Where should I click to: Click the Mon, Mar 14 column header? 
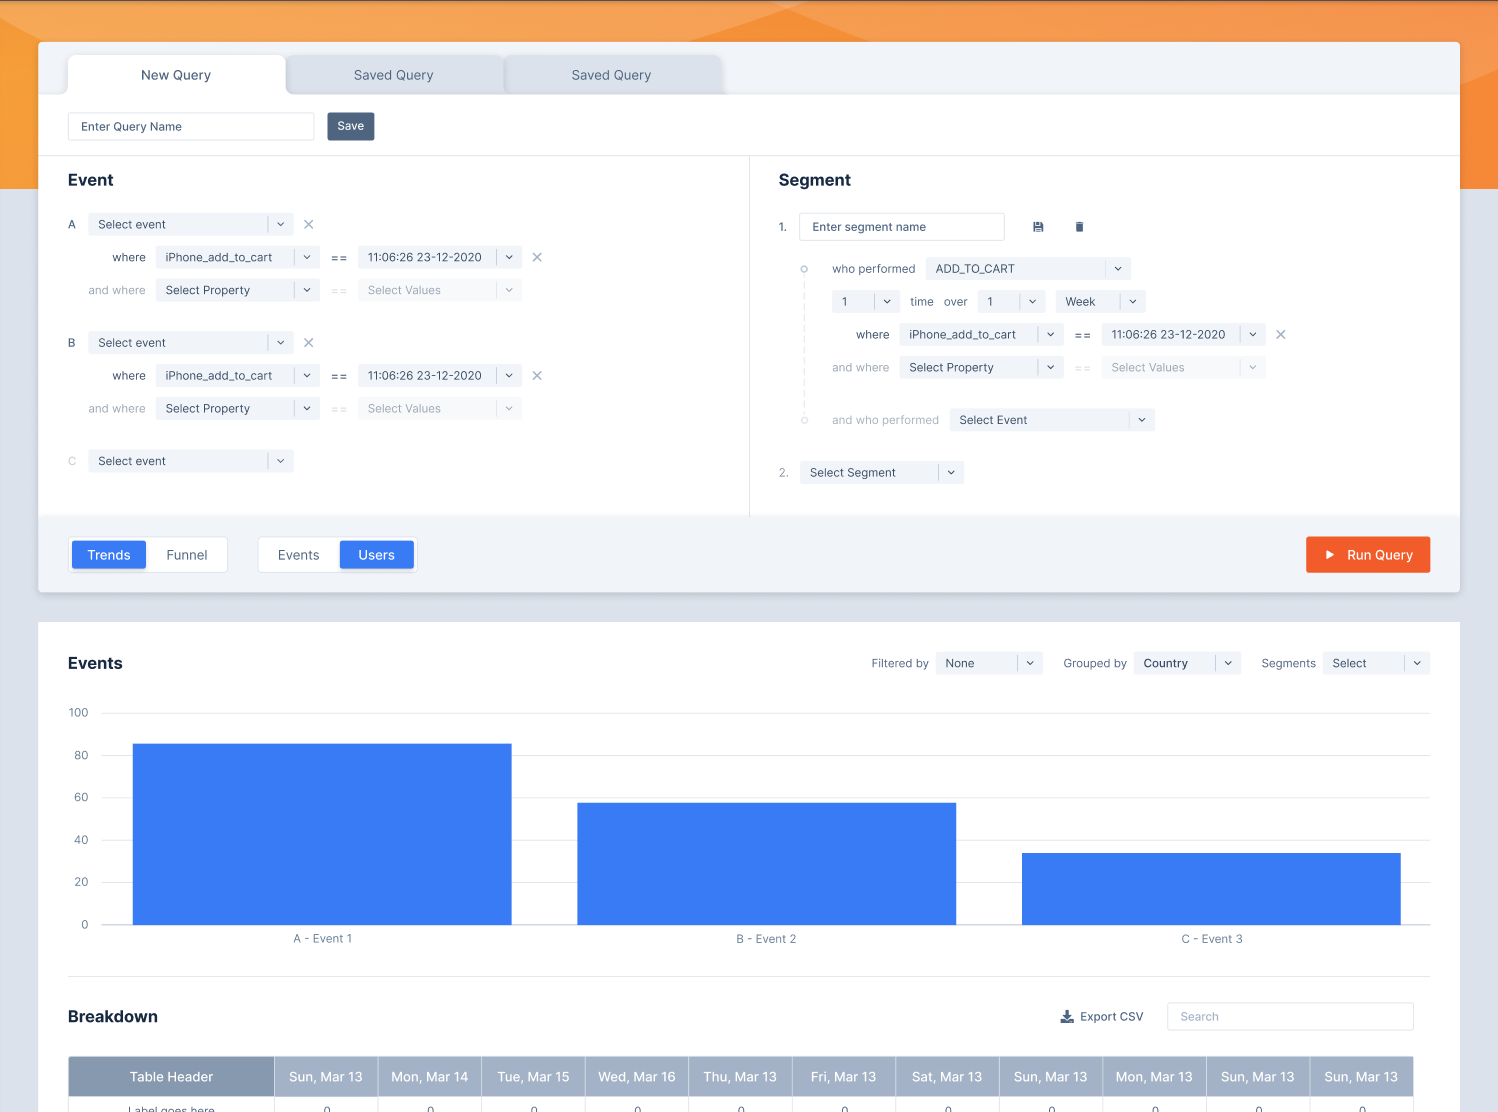click(x=430, y=1077)
